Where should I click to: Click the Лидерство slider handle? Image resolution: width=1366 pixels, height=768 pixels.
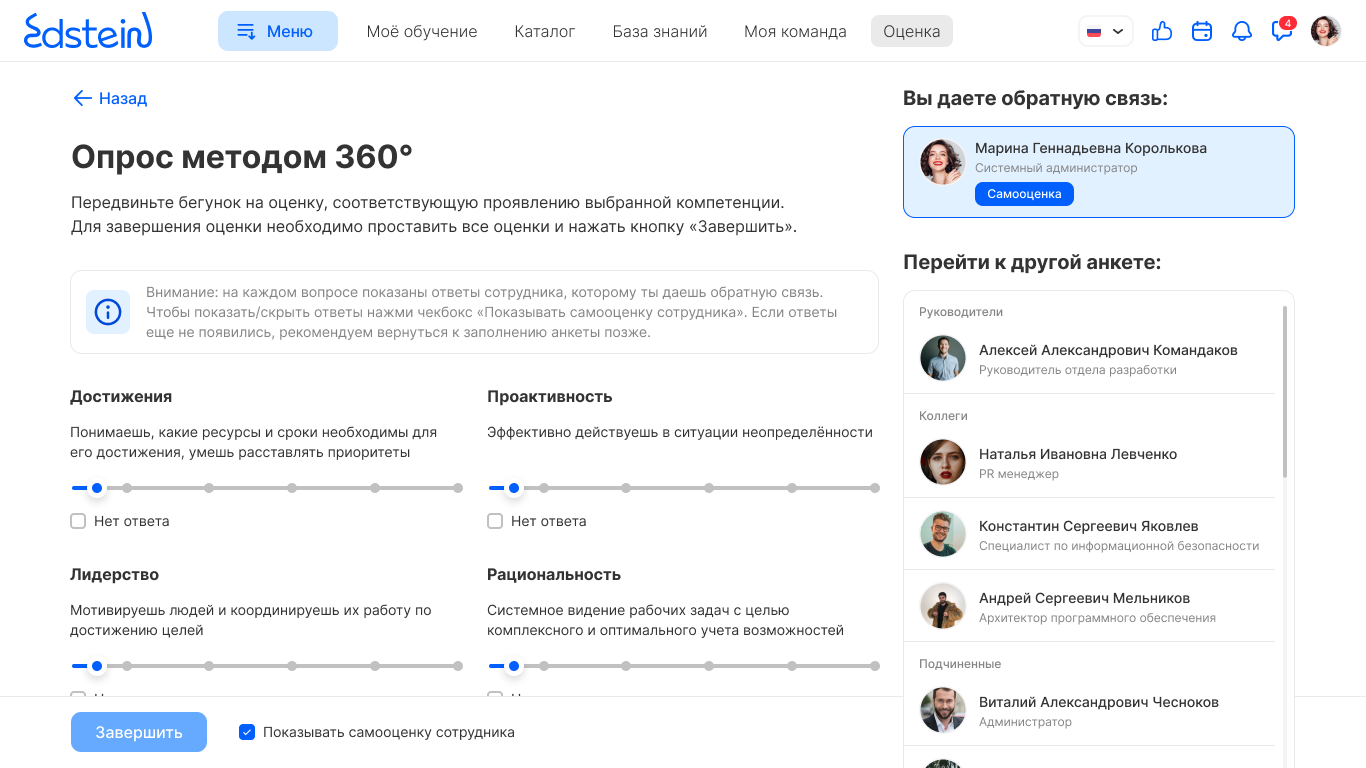pos(97,666)
